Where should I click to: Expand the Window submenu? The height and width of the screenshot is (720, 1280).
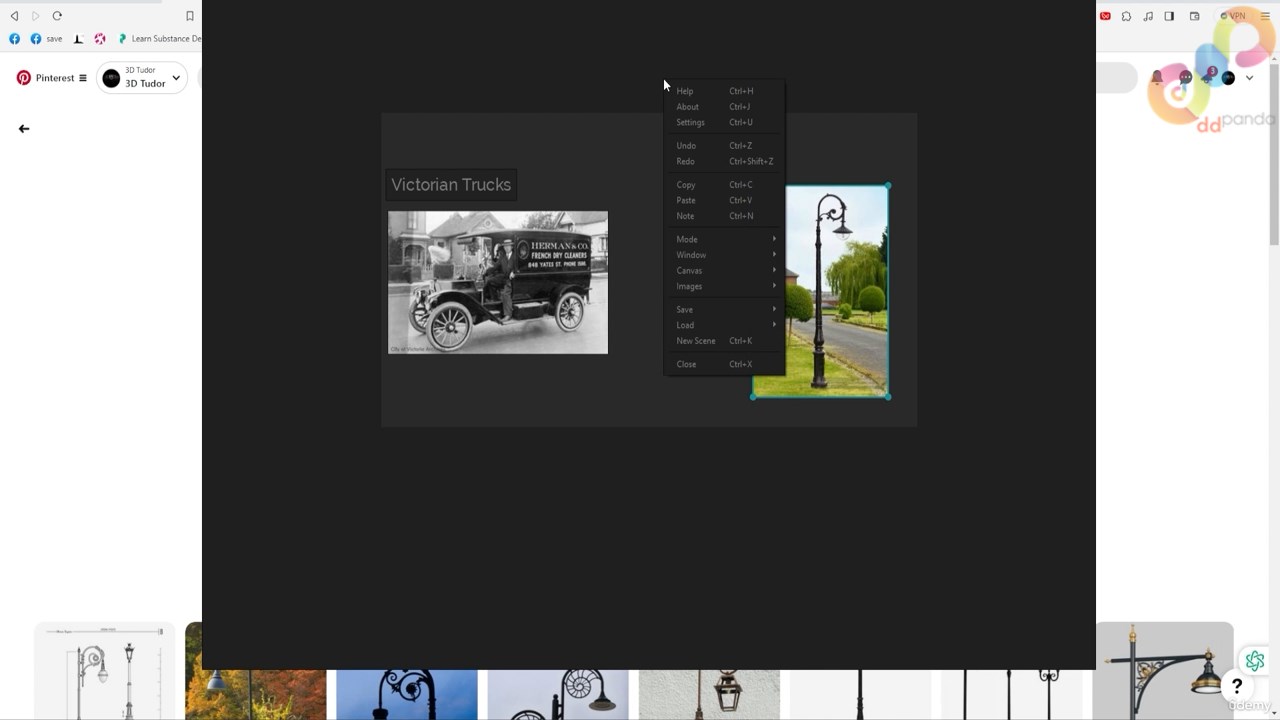click(x=725, y=255)
